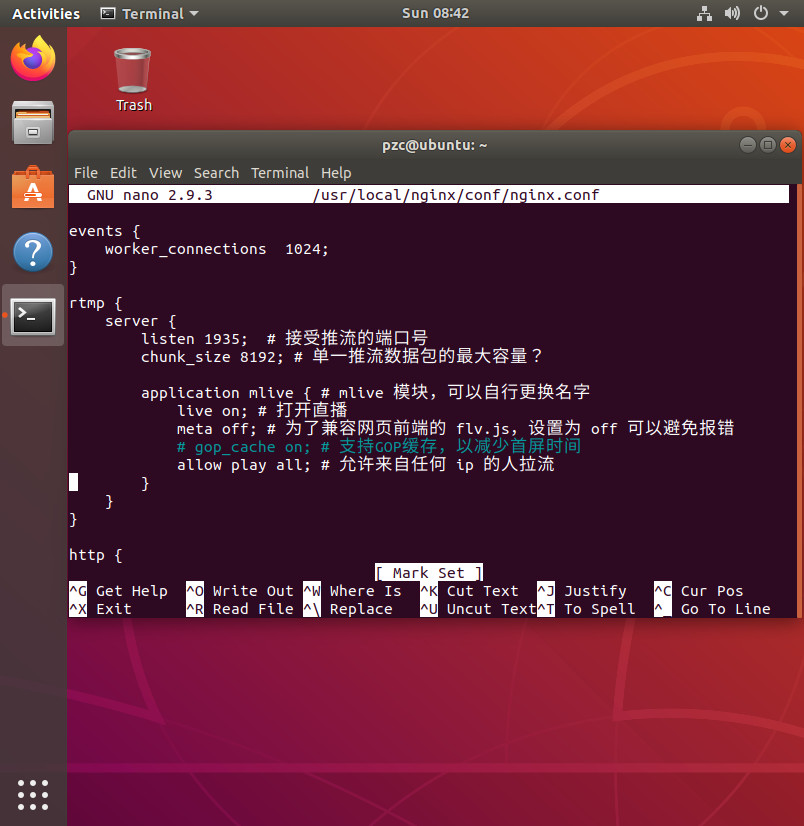Open Activities overview
This screenshot has height=826, width=804.
(46, 13)
